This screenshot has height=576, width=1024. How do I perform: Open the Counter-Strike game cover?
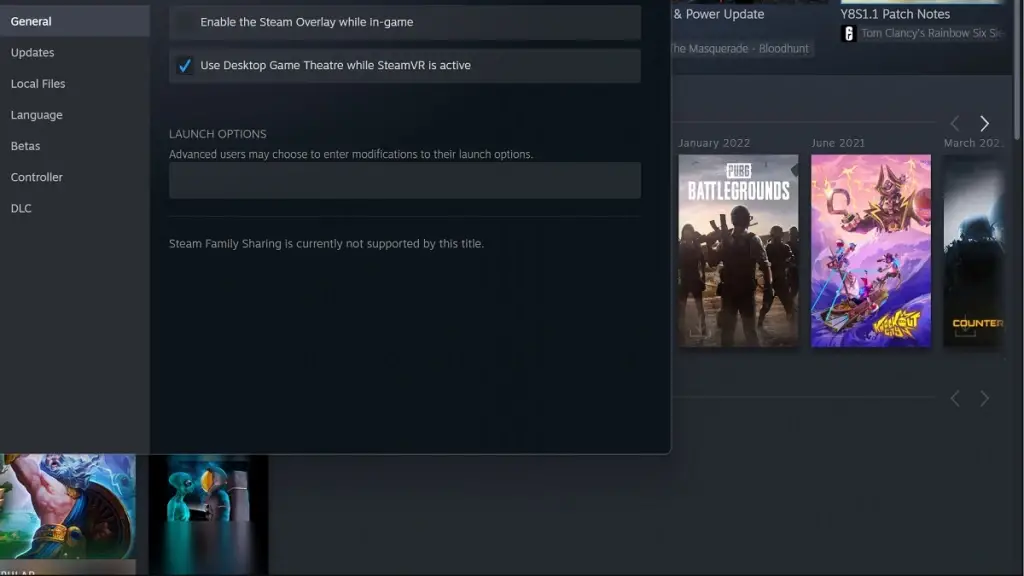tap(973, 251)
